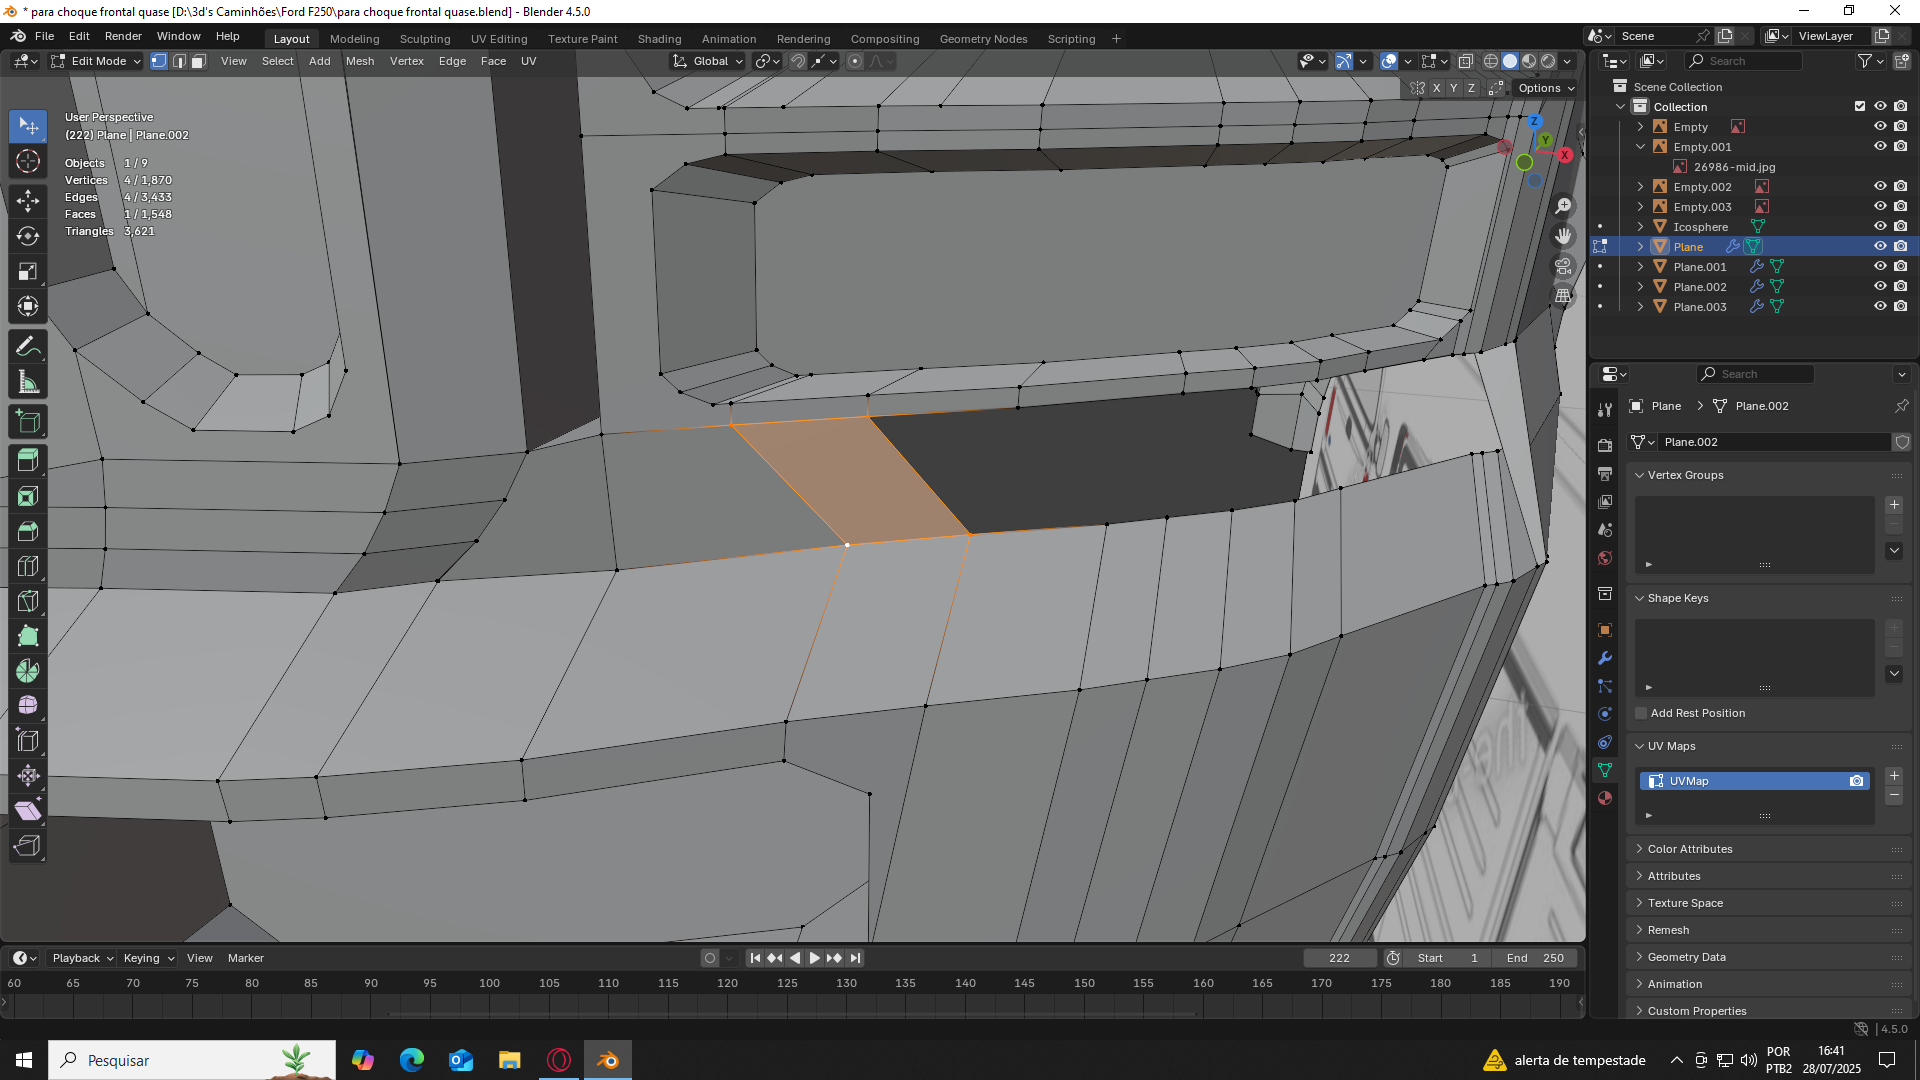Select the Knife tool in toolbar
This screenshot has height=1080, width=1920.
pos(28,601)
